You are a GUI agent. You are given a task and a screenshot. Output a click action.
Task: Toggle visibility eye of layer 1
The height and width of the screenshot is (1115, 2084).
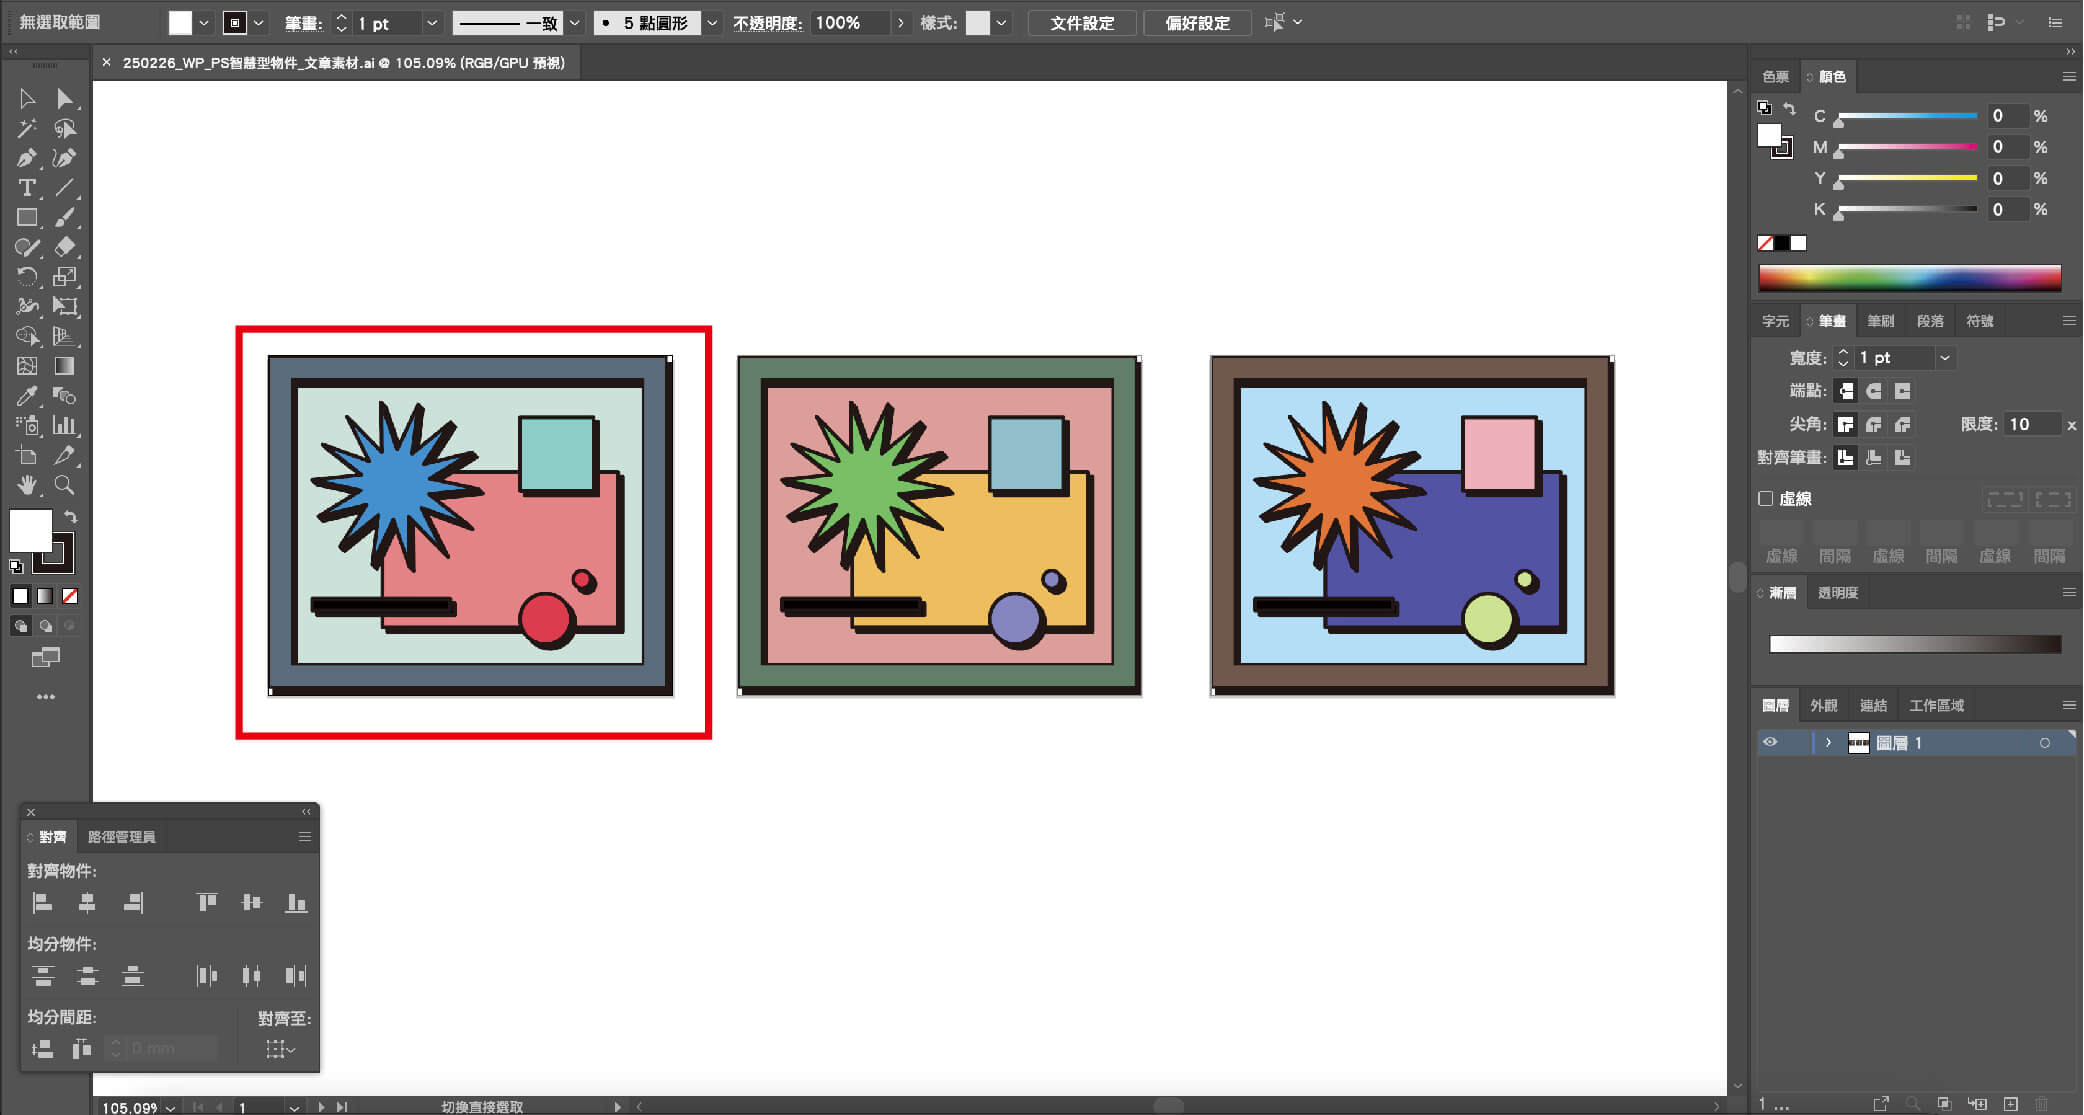(1770, 742)
